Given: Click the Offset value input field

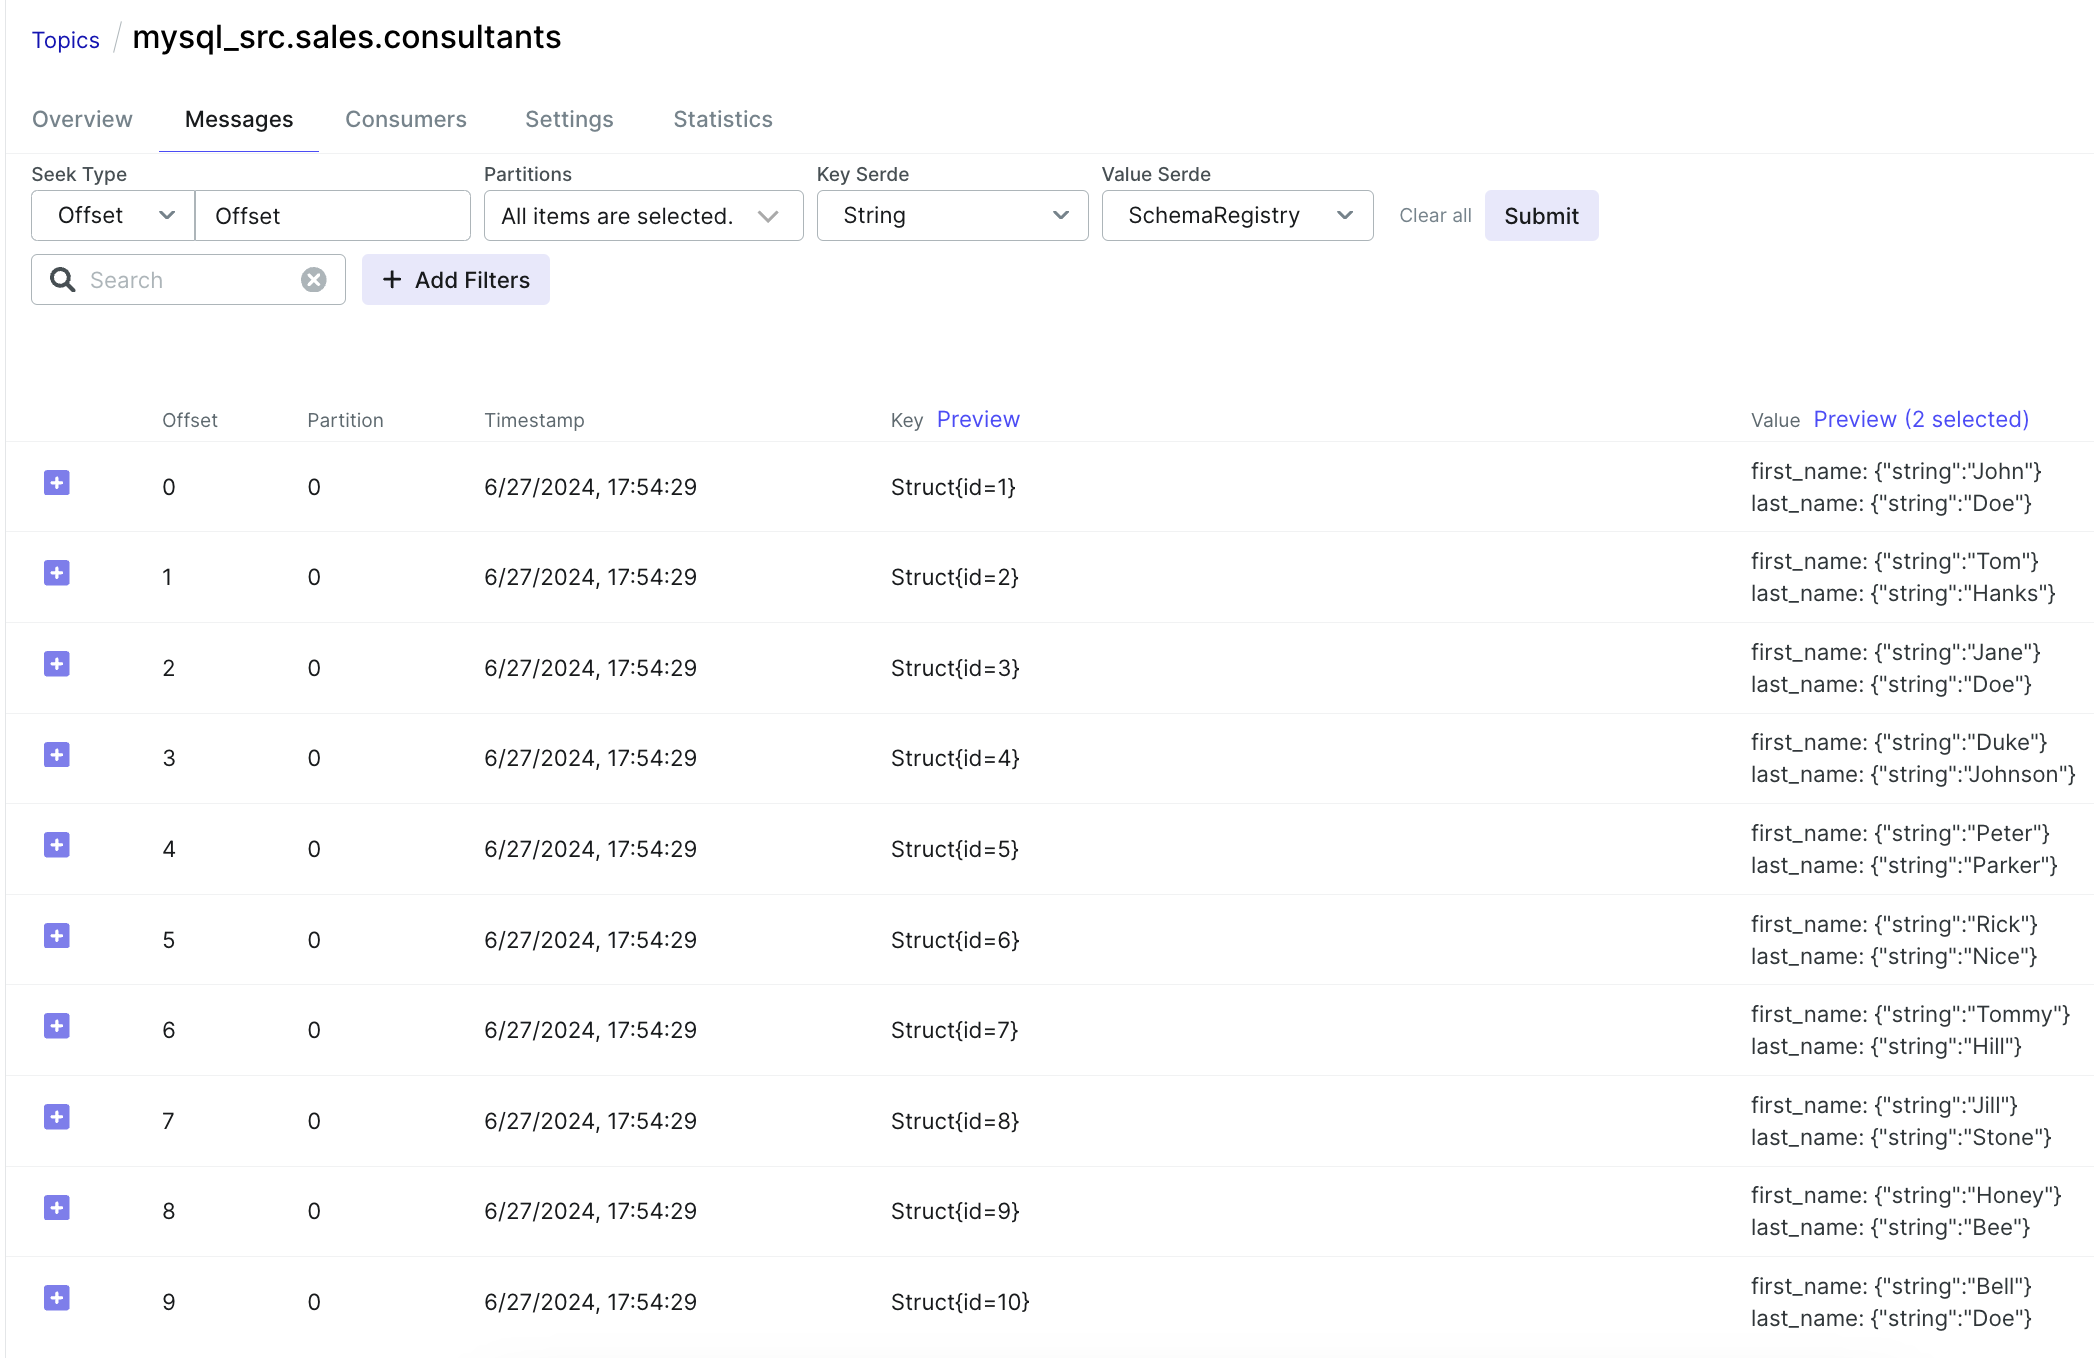Looking at the screenshot, I should pyautogui.click(x=332, y=216).
